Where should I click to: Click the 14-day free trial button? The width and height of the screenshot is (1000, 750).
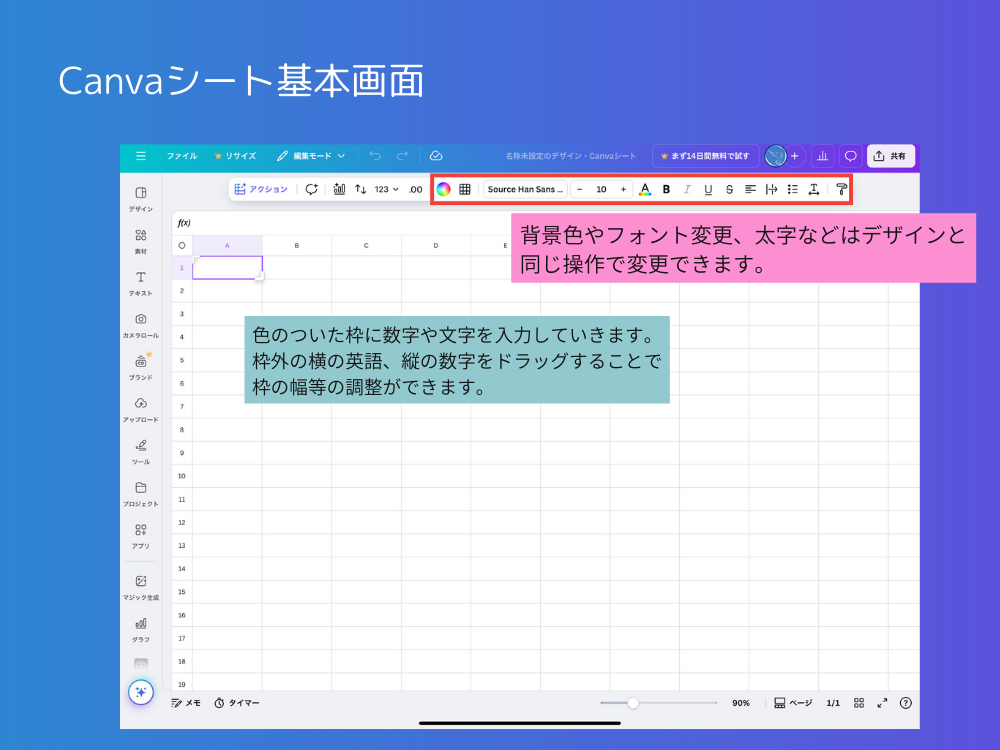705,156
